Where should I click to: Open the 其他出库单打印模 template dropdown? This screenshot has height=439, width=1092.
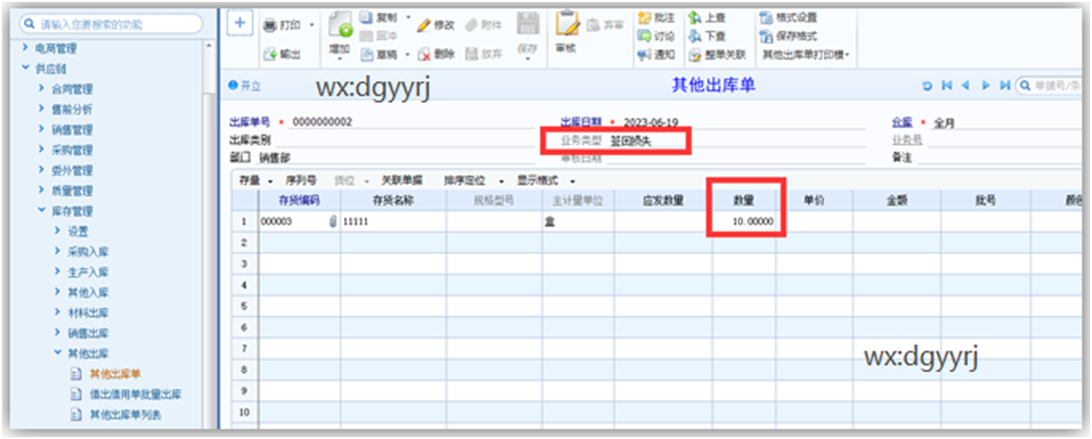pyautogui.click(x=806, y=54)
